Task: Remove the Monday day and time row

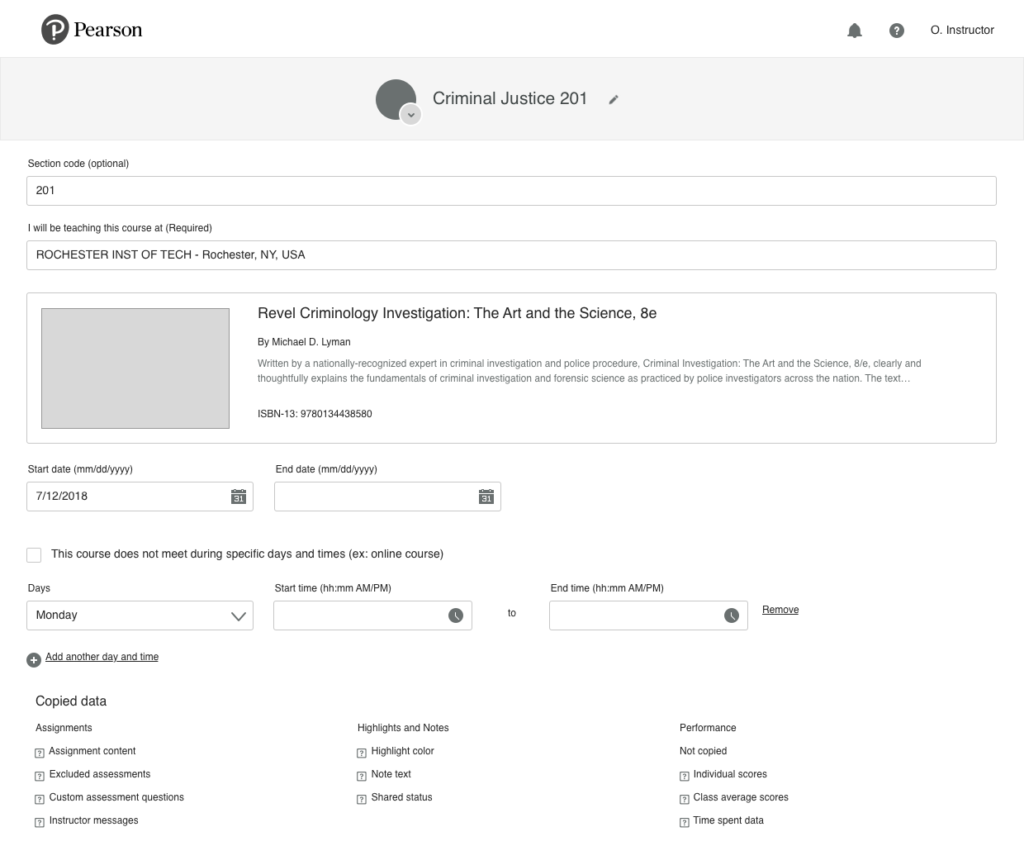Action: point(780,610)
